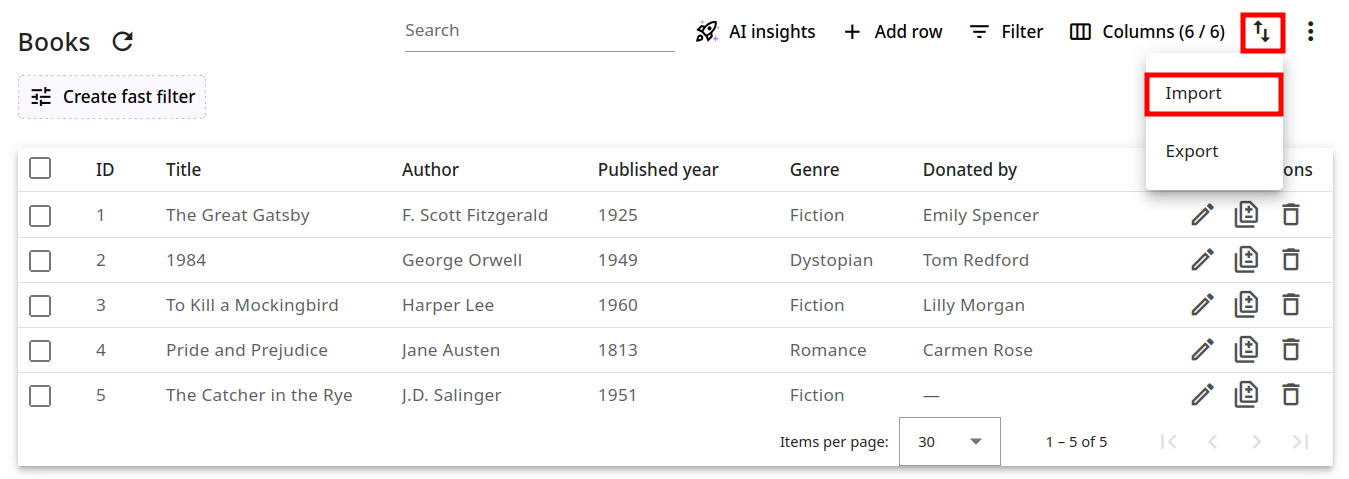The height and width of the screenshot is (479, 1349).
Task: Delete The Catcher in the Rye row
Action: pyautogui.click(x=1291, y=395)
